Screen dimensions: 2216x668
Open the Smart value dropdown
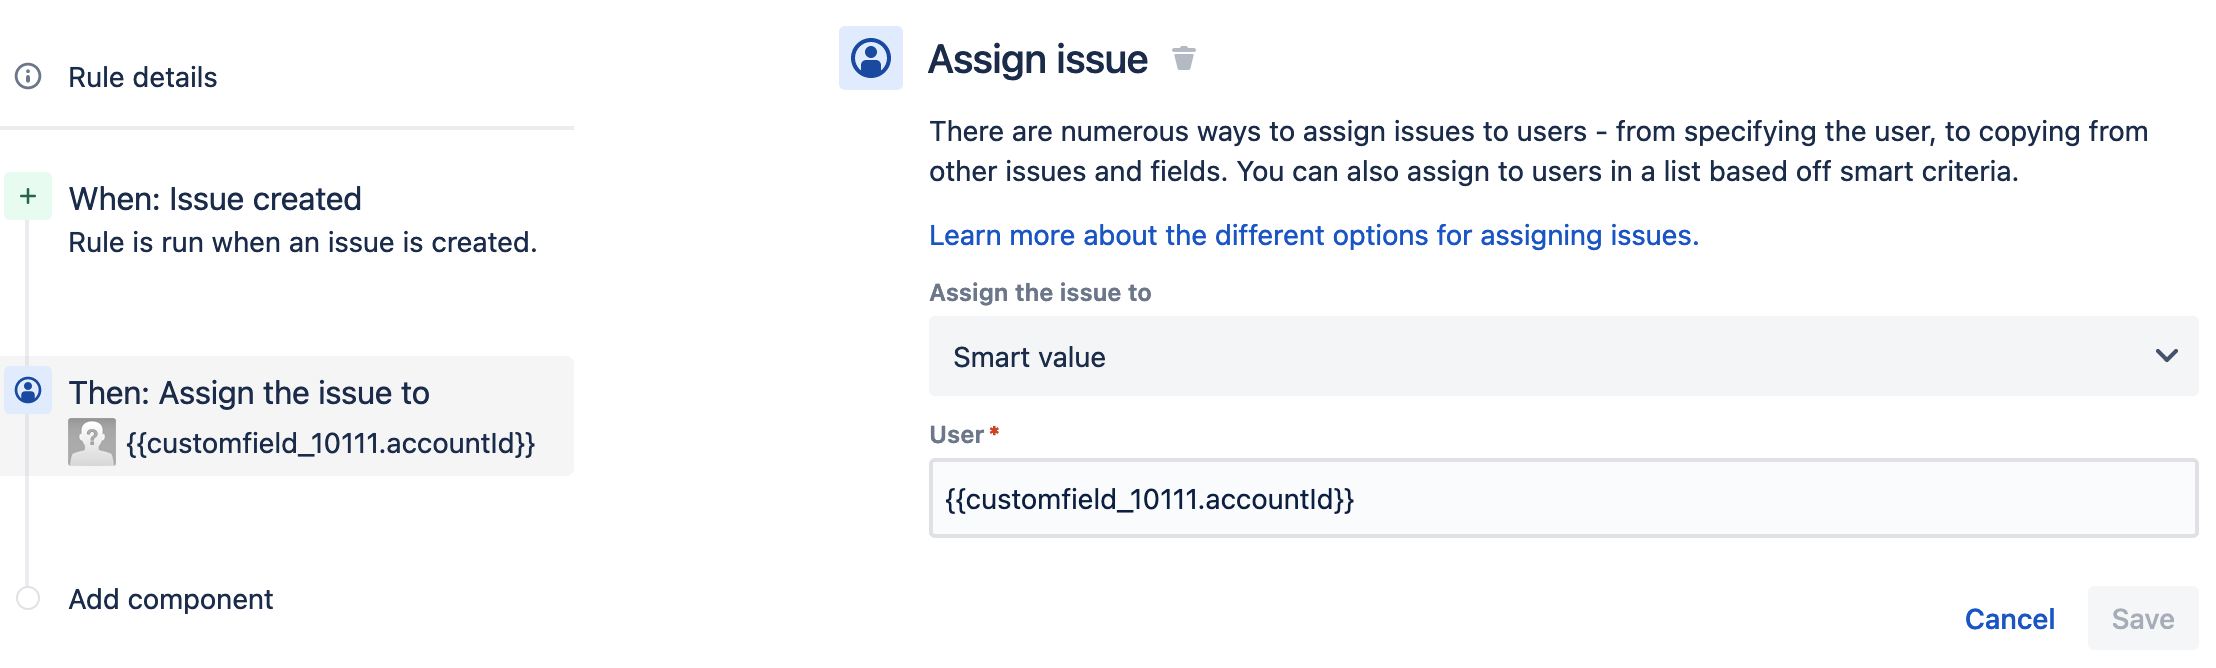[x=1540, y=356]
